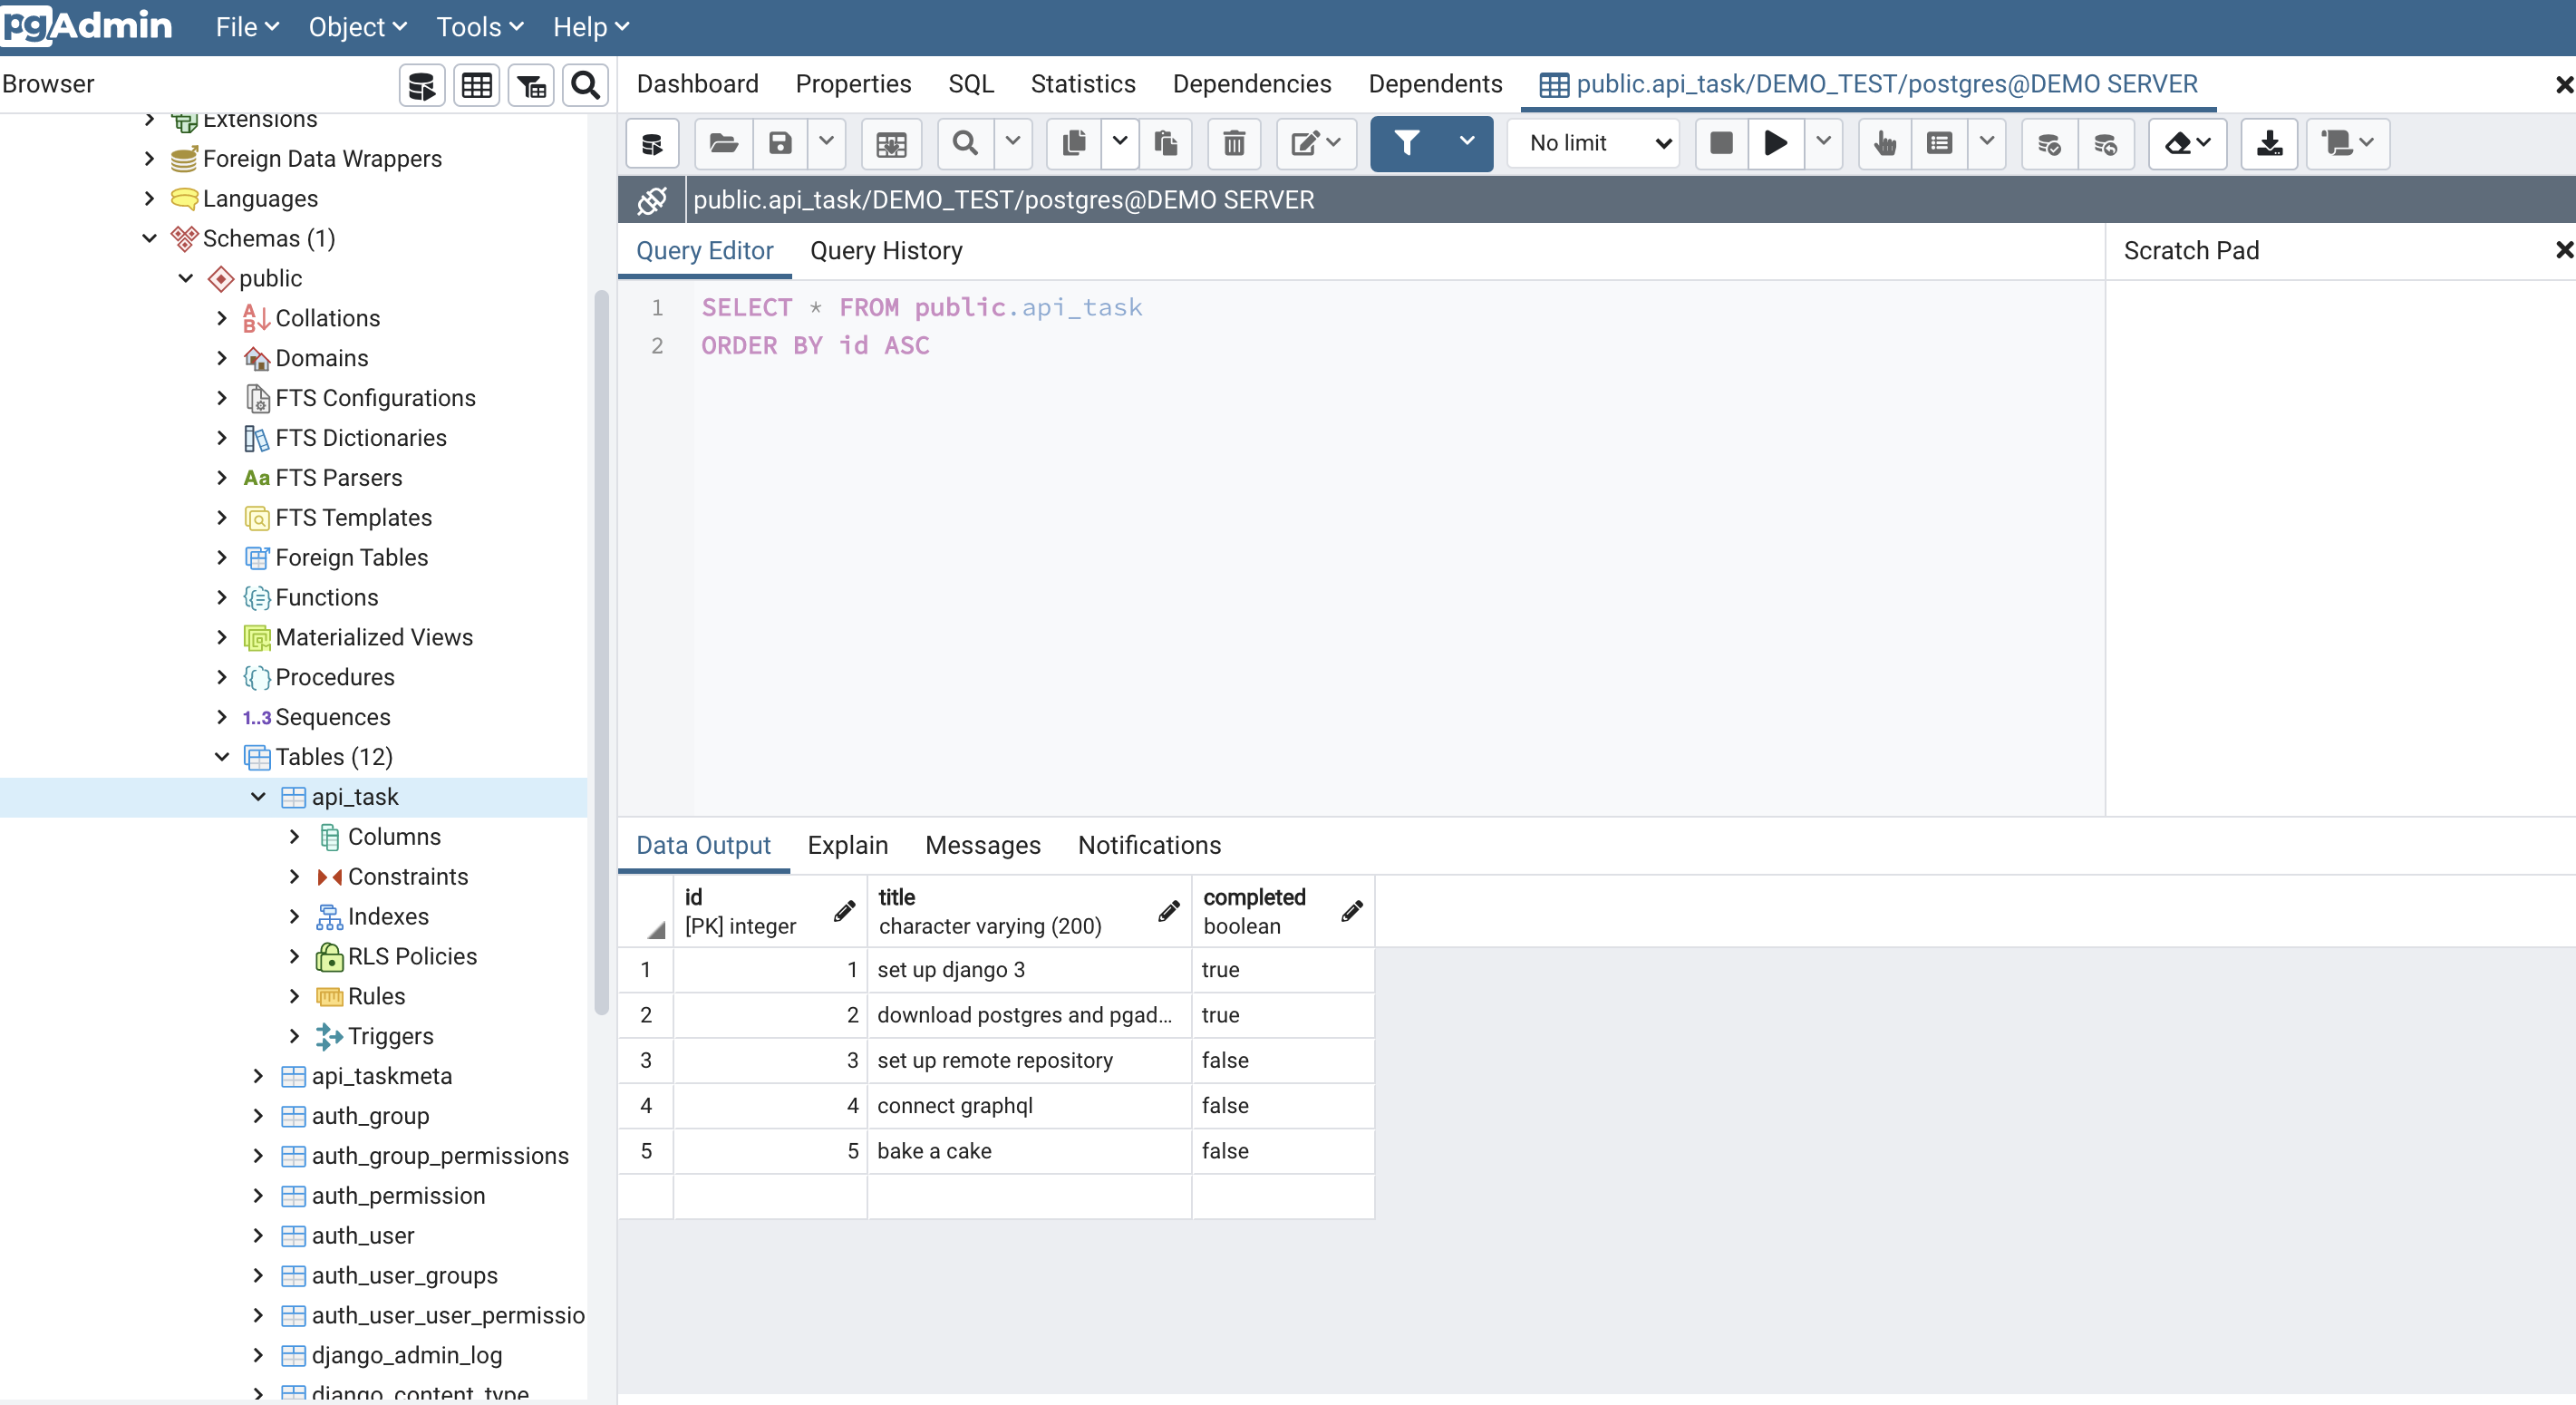Click the Browser tree vertical scrollbar

coord(601,650)
